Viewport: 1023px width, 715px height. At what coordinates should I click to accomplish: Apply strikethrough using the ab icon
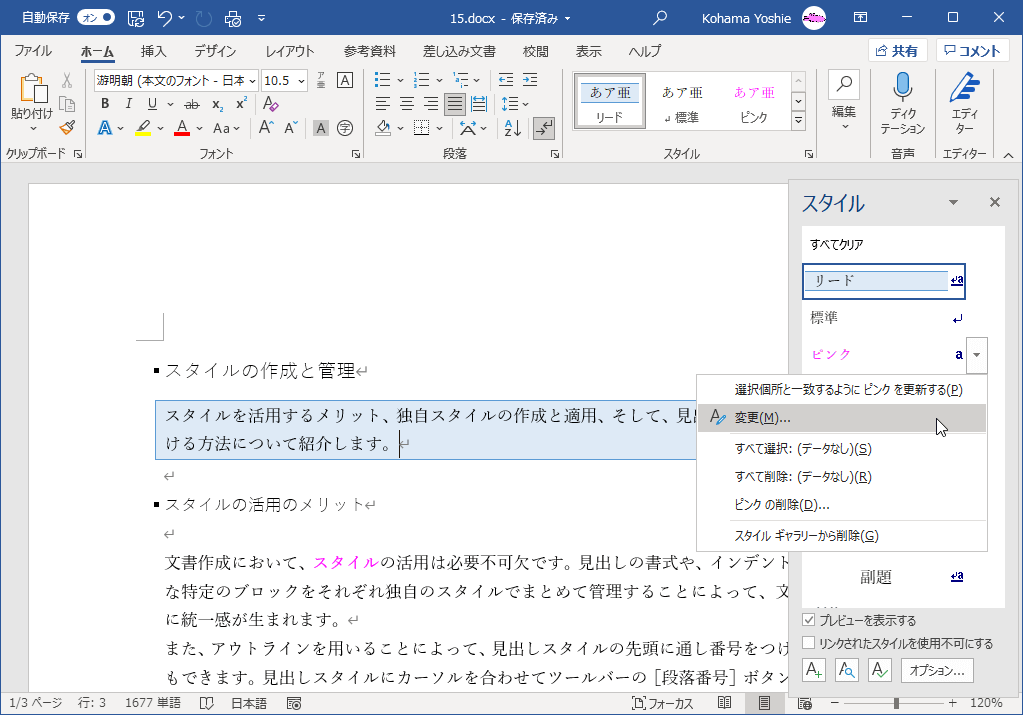[192, 104]
